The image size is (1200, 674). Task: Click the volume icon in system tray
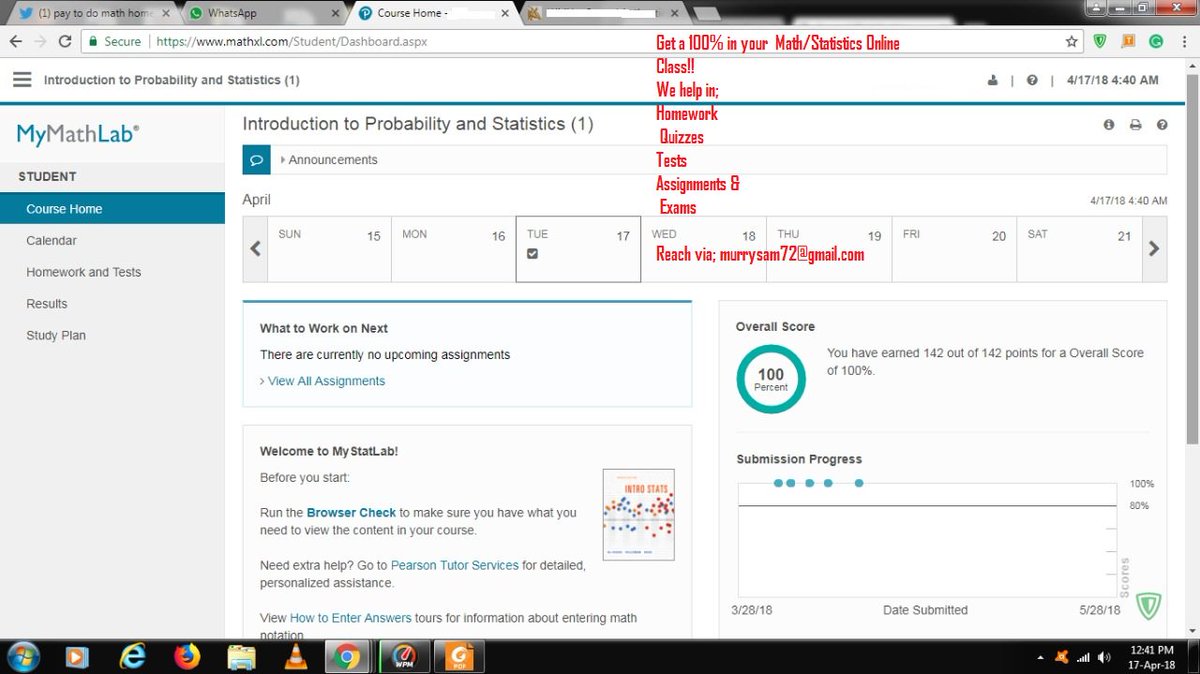[x=1104, y=657]
